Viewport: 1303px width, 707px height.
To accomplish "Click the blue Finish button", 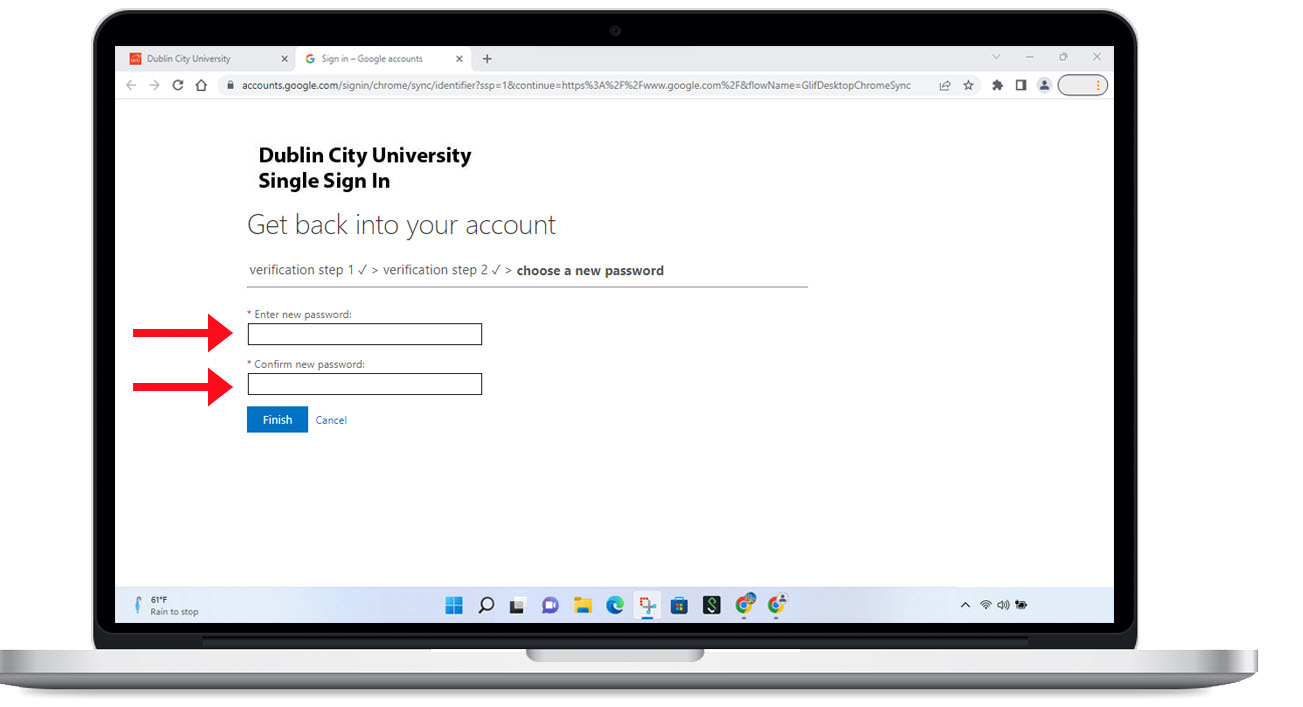I will pyautogui.click(x=277, y=420).
